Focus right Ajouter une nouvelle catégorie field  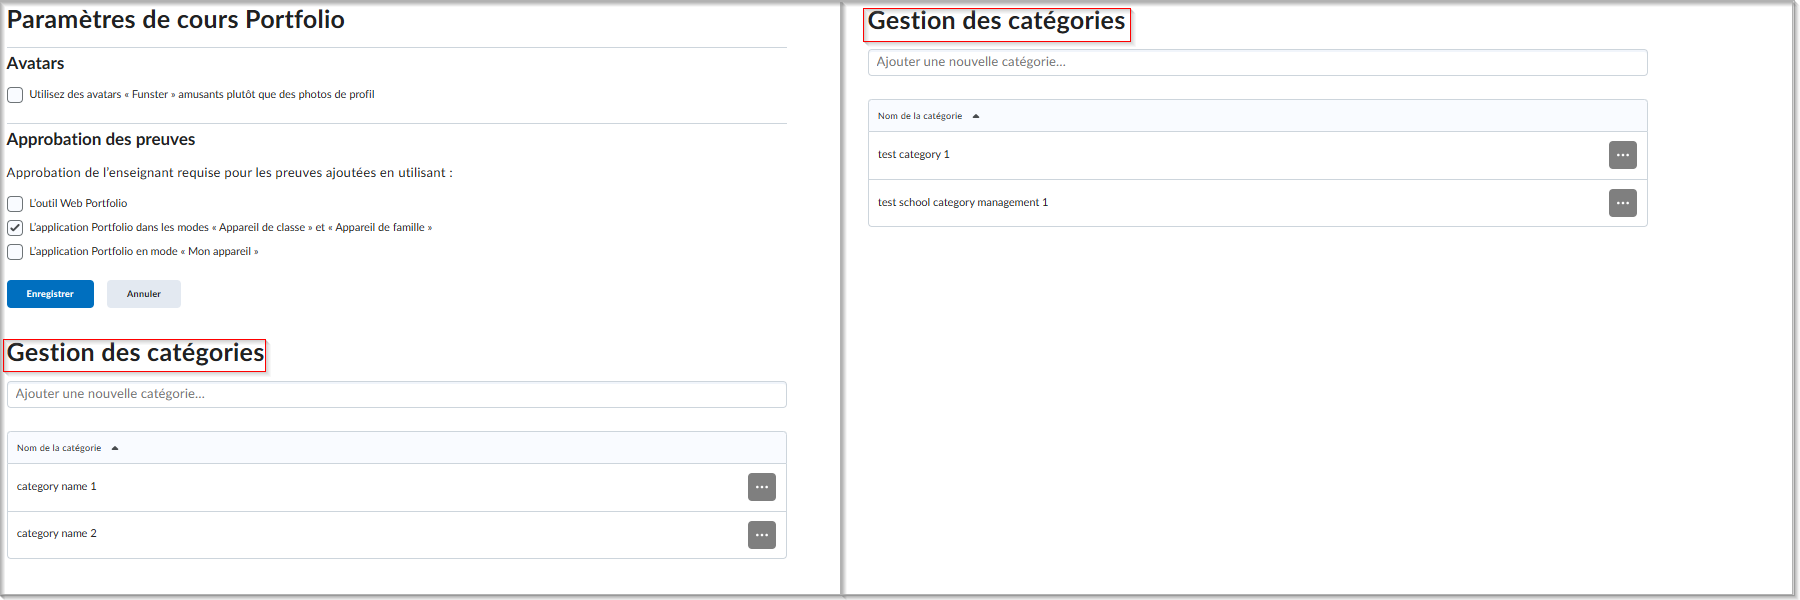[x=1258, y=62]
